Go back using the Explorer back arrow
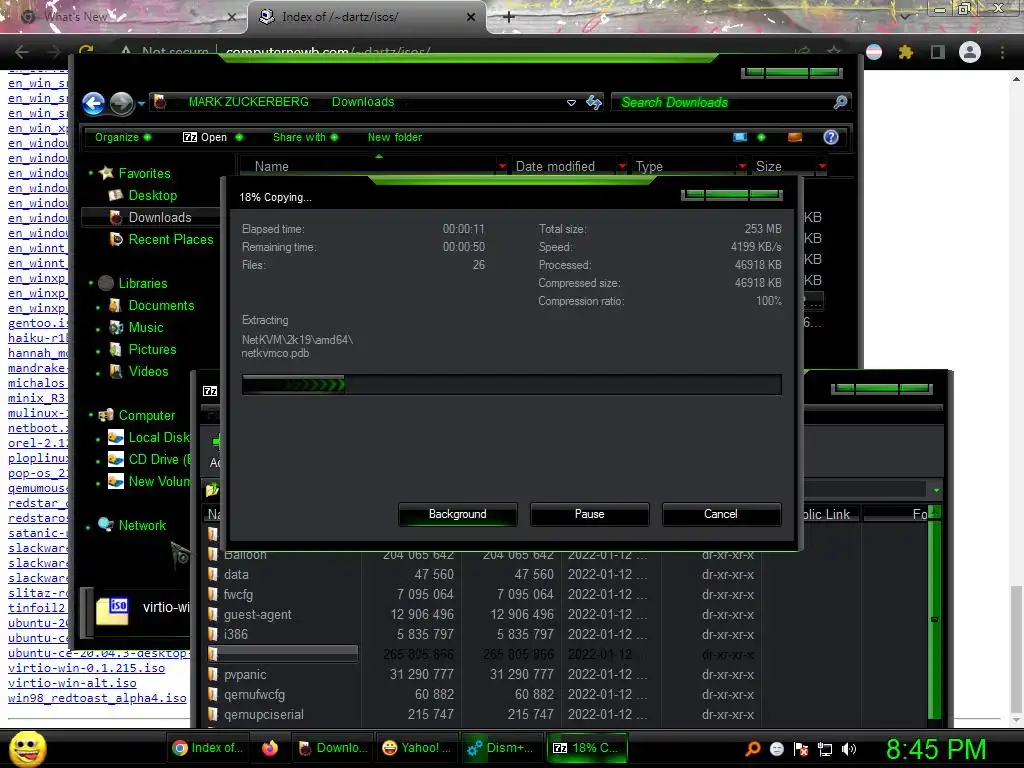The image size is (1024, 768). pos(93,103)
